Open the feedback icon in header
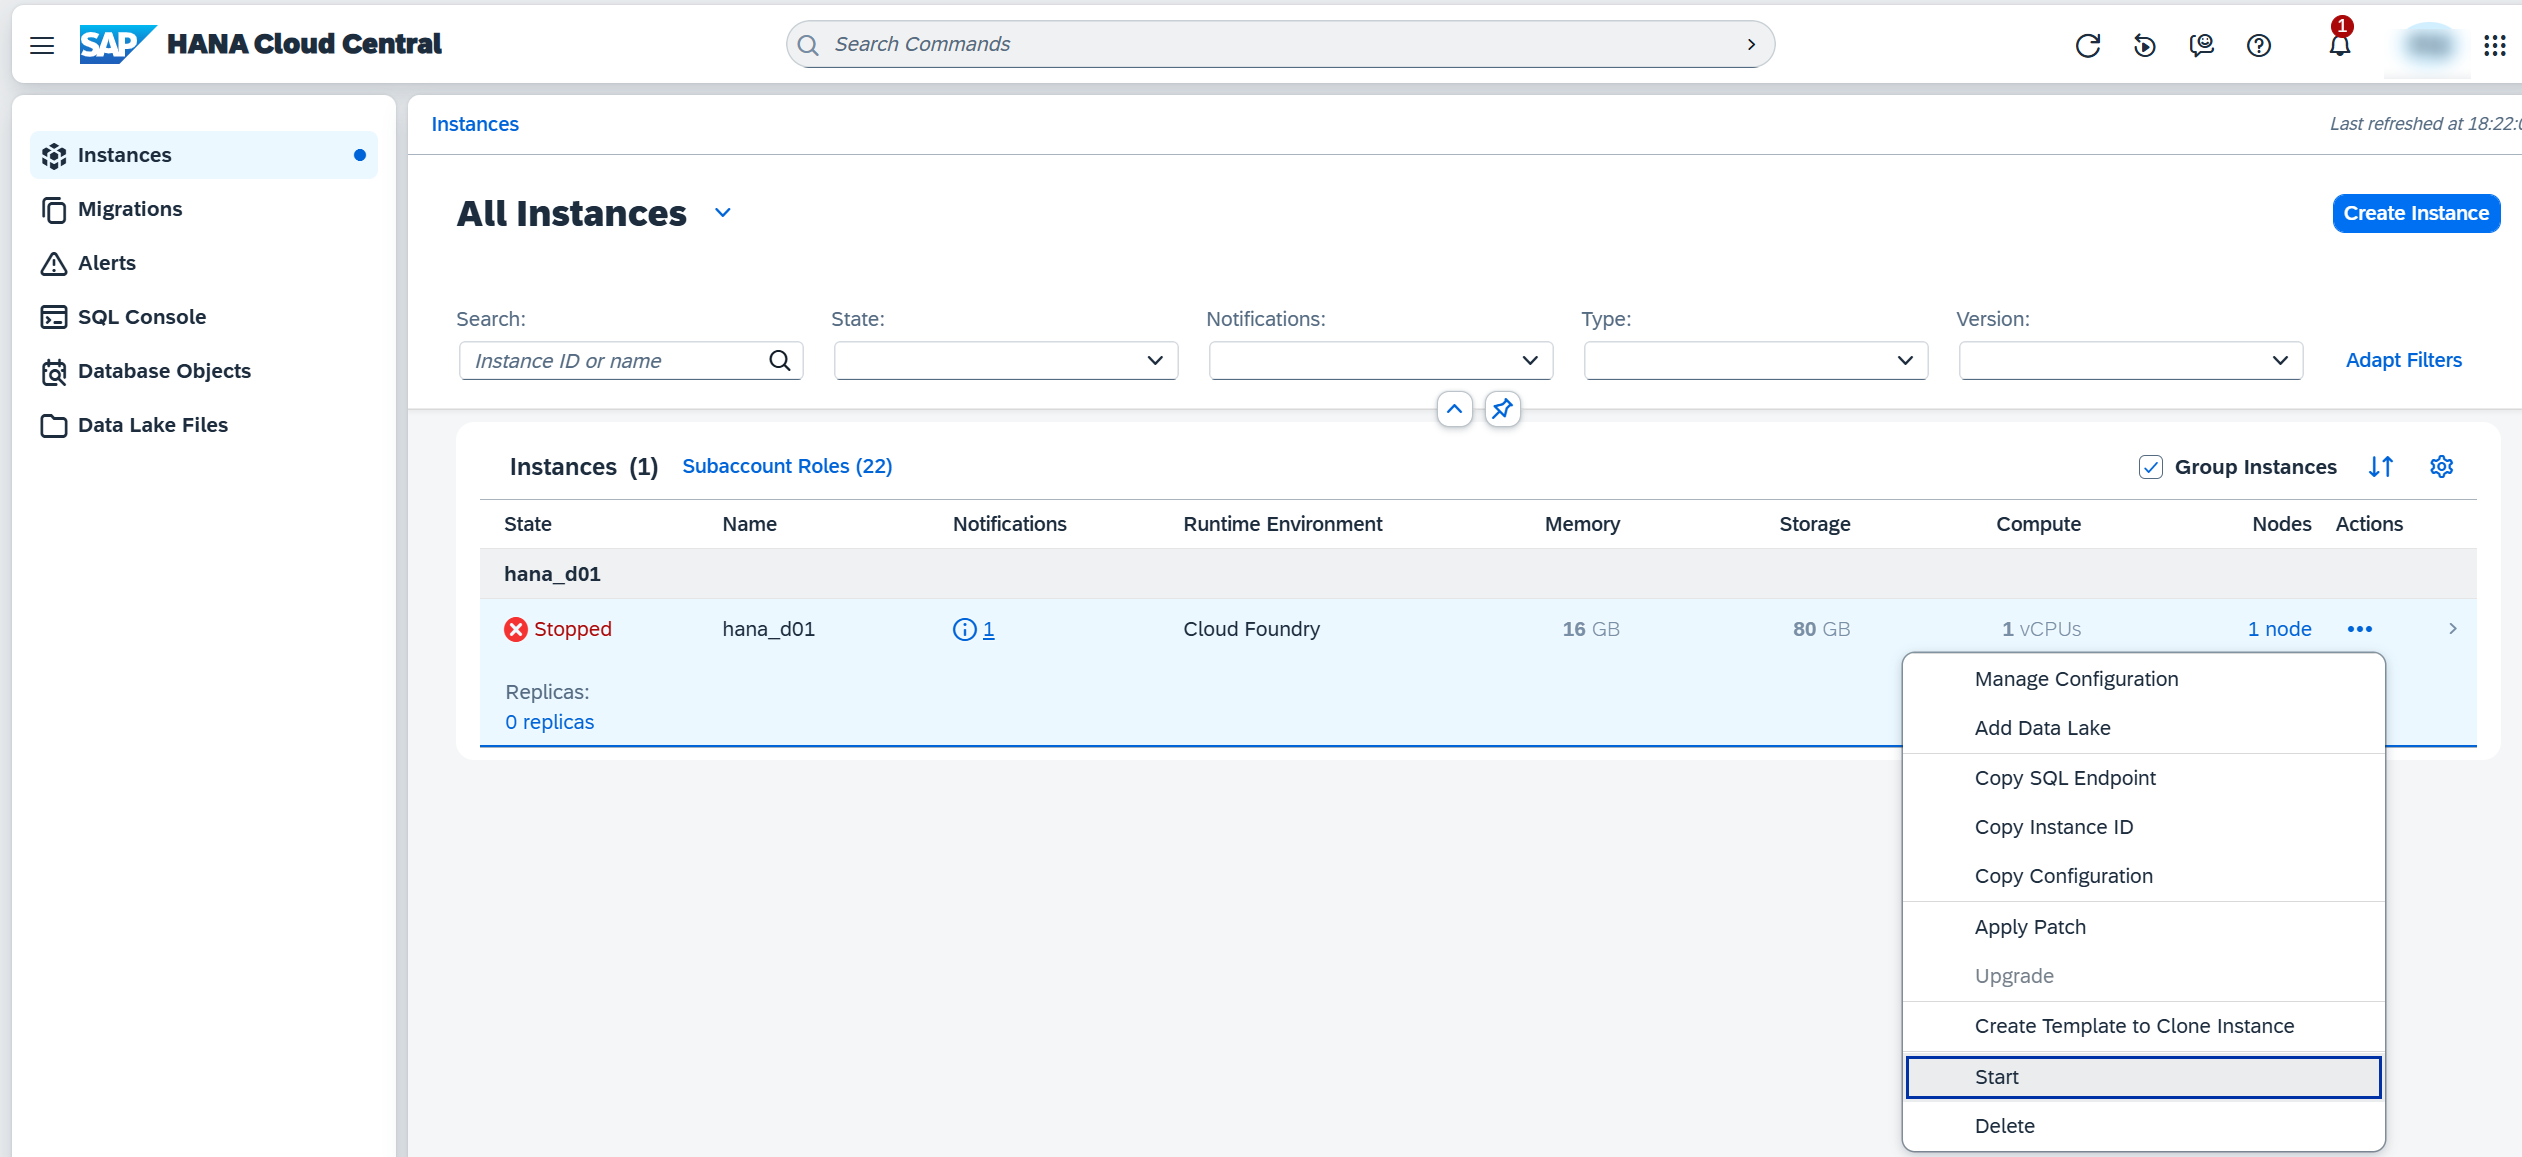Viewport: 2522px width, 1157px height. pyautogui.click(x=2201, y=45)
